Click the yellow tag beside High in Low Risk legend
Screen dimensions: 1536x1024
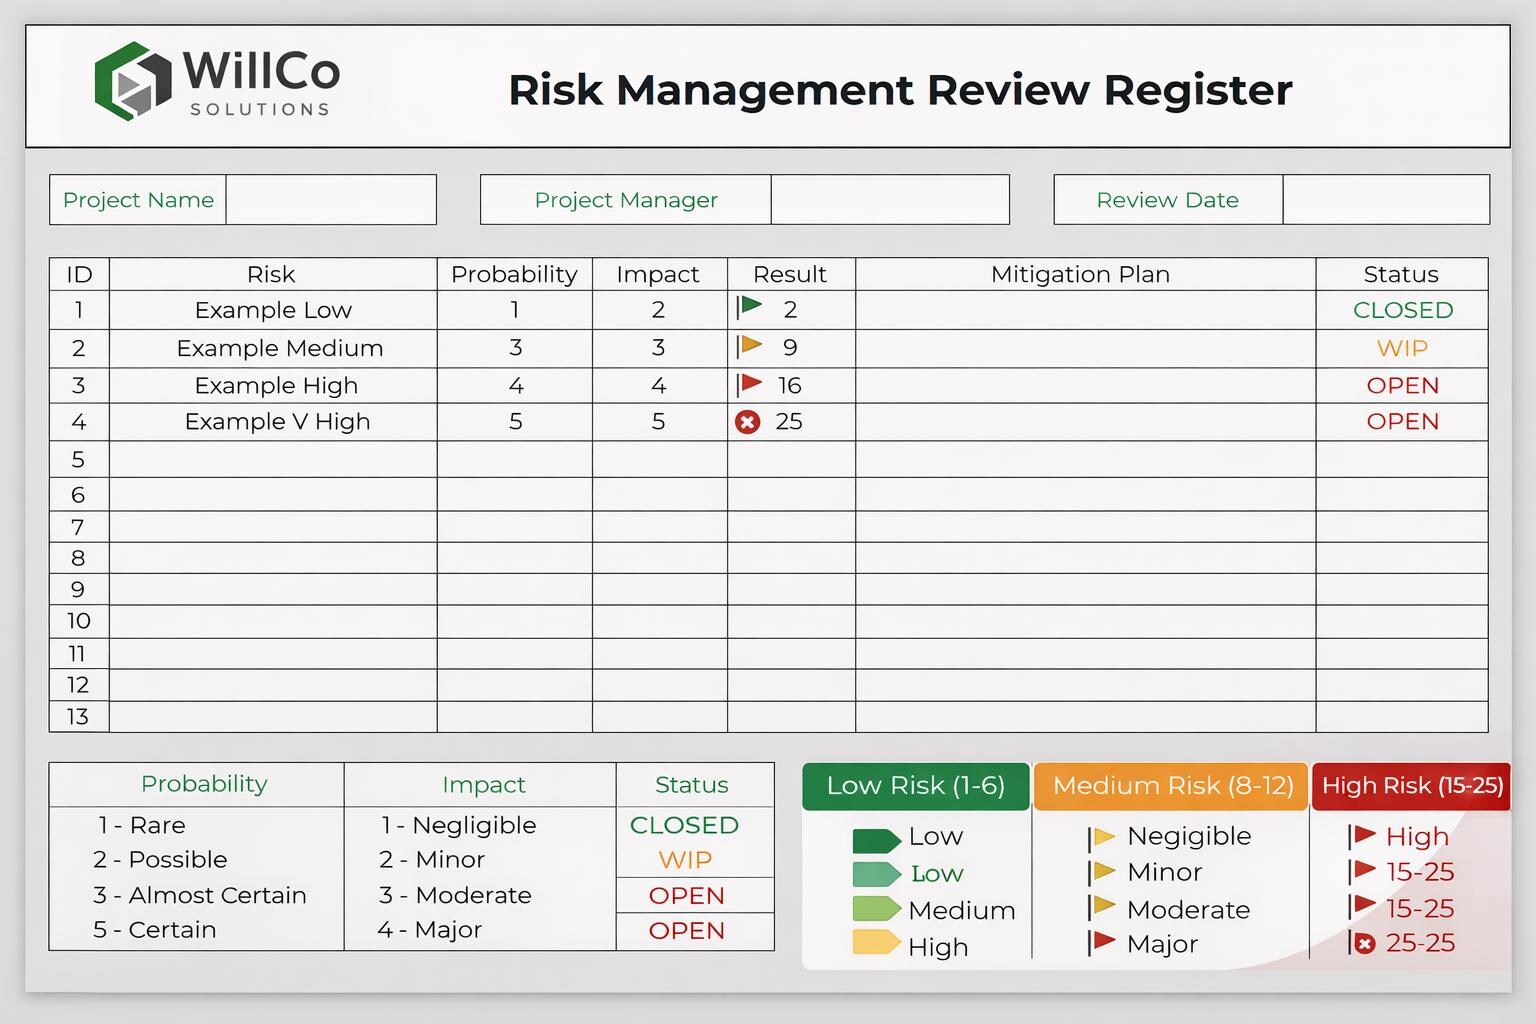click(876, 943)
